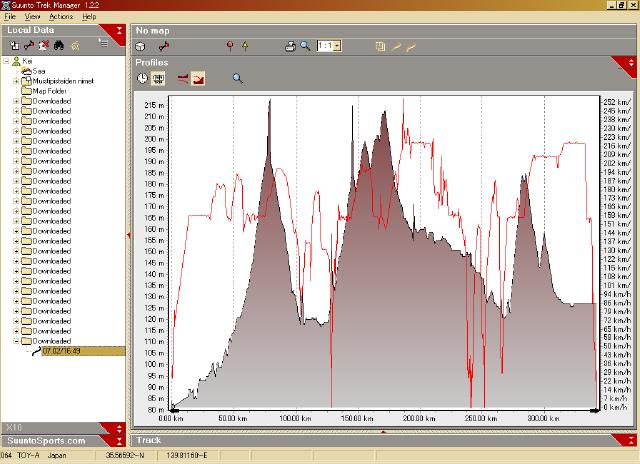Expand the Muistipisteiden nimet node
640x464 pixels.
[x=16, y=81]
